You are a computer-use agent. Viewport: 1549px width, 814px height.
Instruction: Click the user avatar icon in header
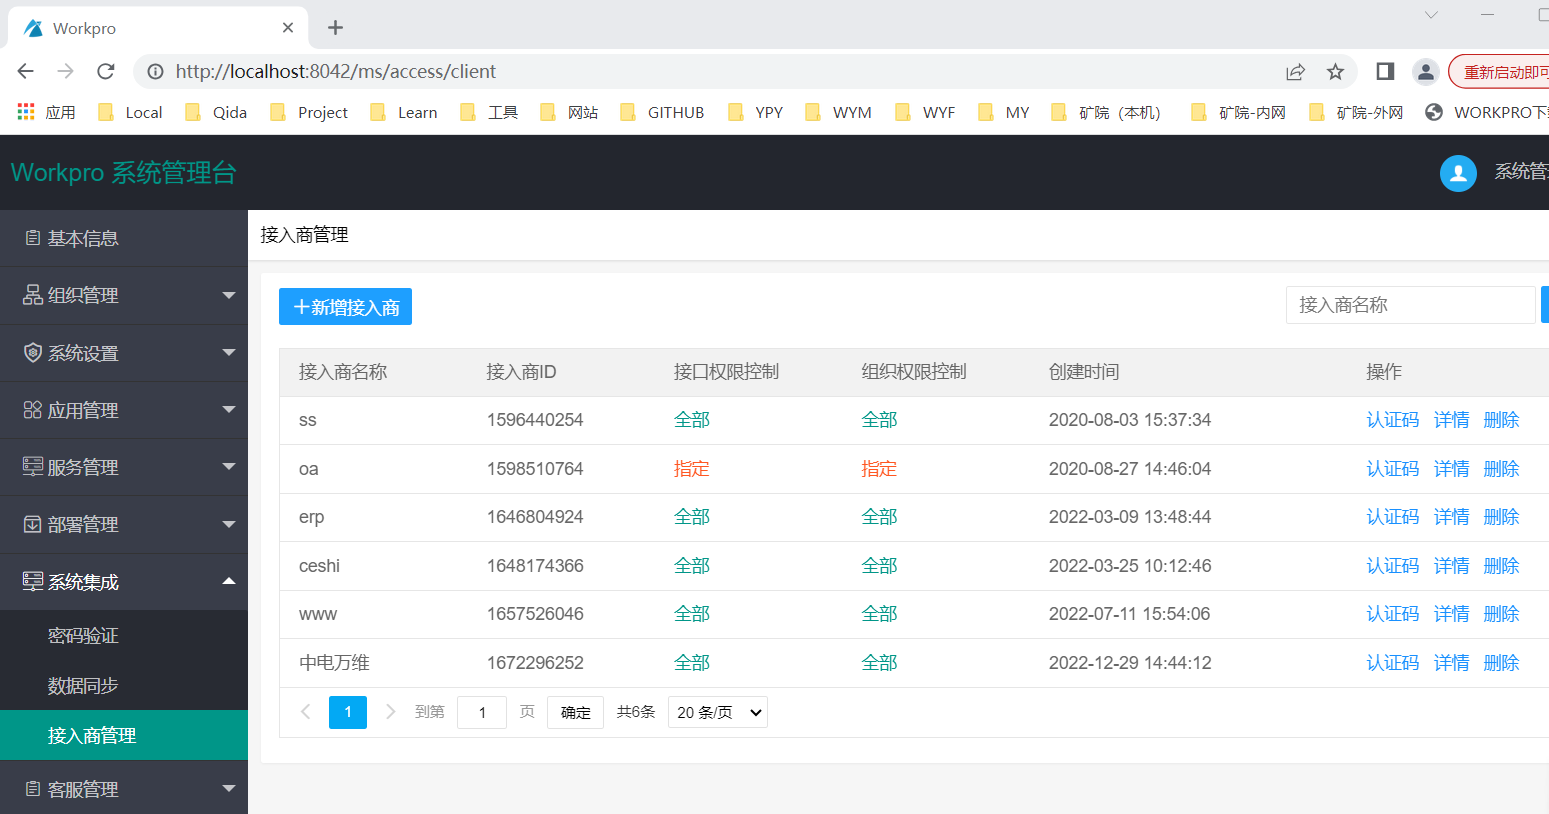(1457, 173)
